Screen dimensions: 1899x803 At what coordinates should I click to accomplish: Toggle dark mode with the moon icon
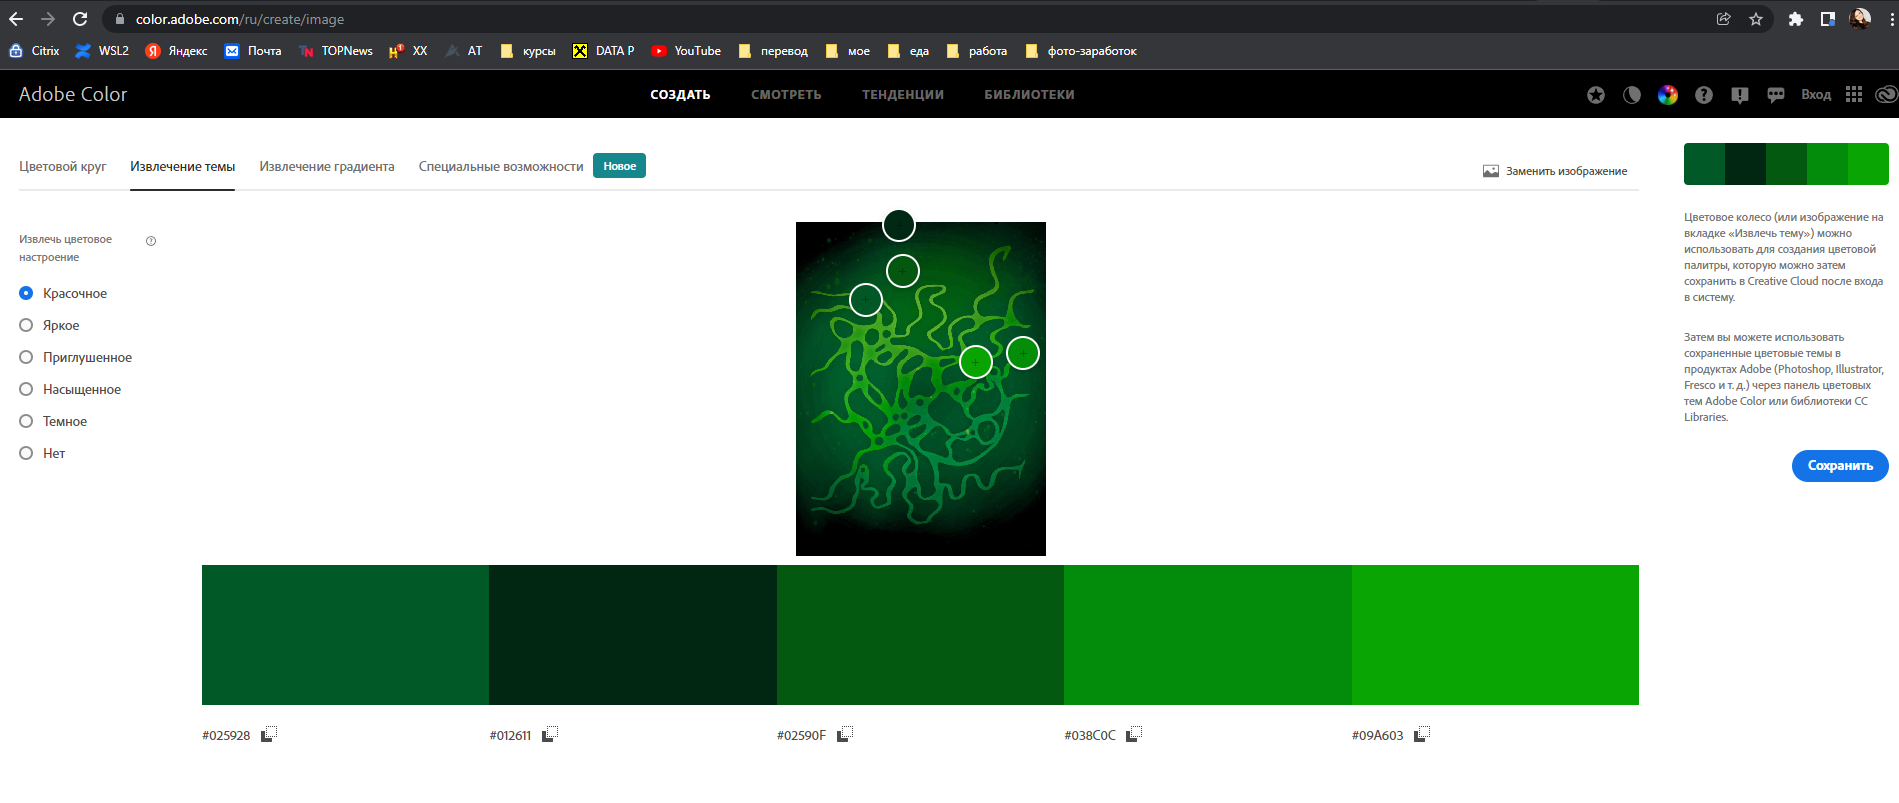tap(1632, 95)
